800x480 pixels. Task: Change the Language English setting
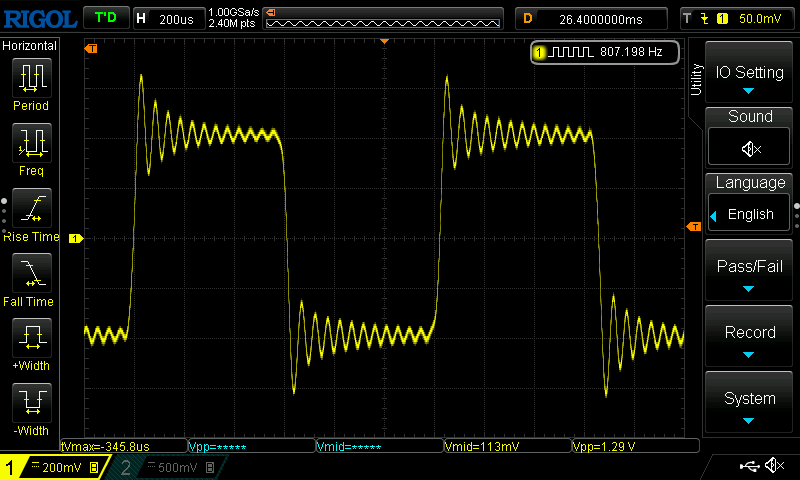749,214
